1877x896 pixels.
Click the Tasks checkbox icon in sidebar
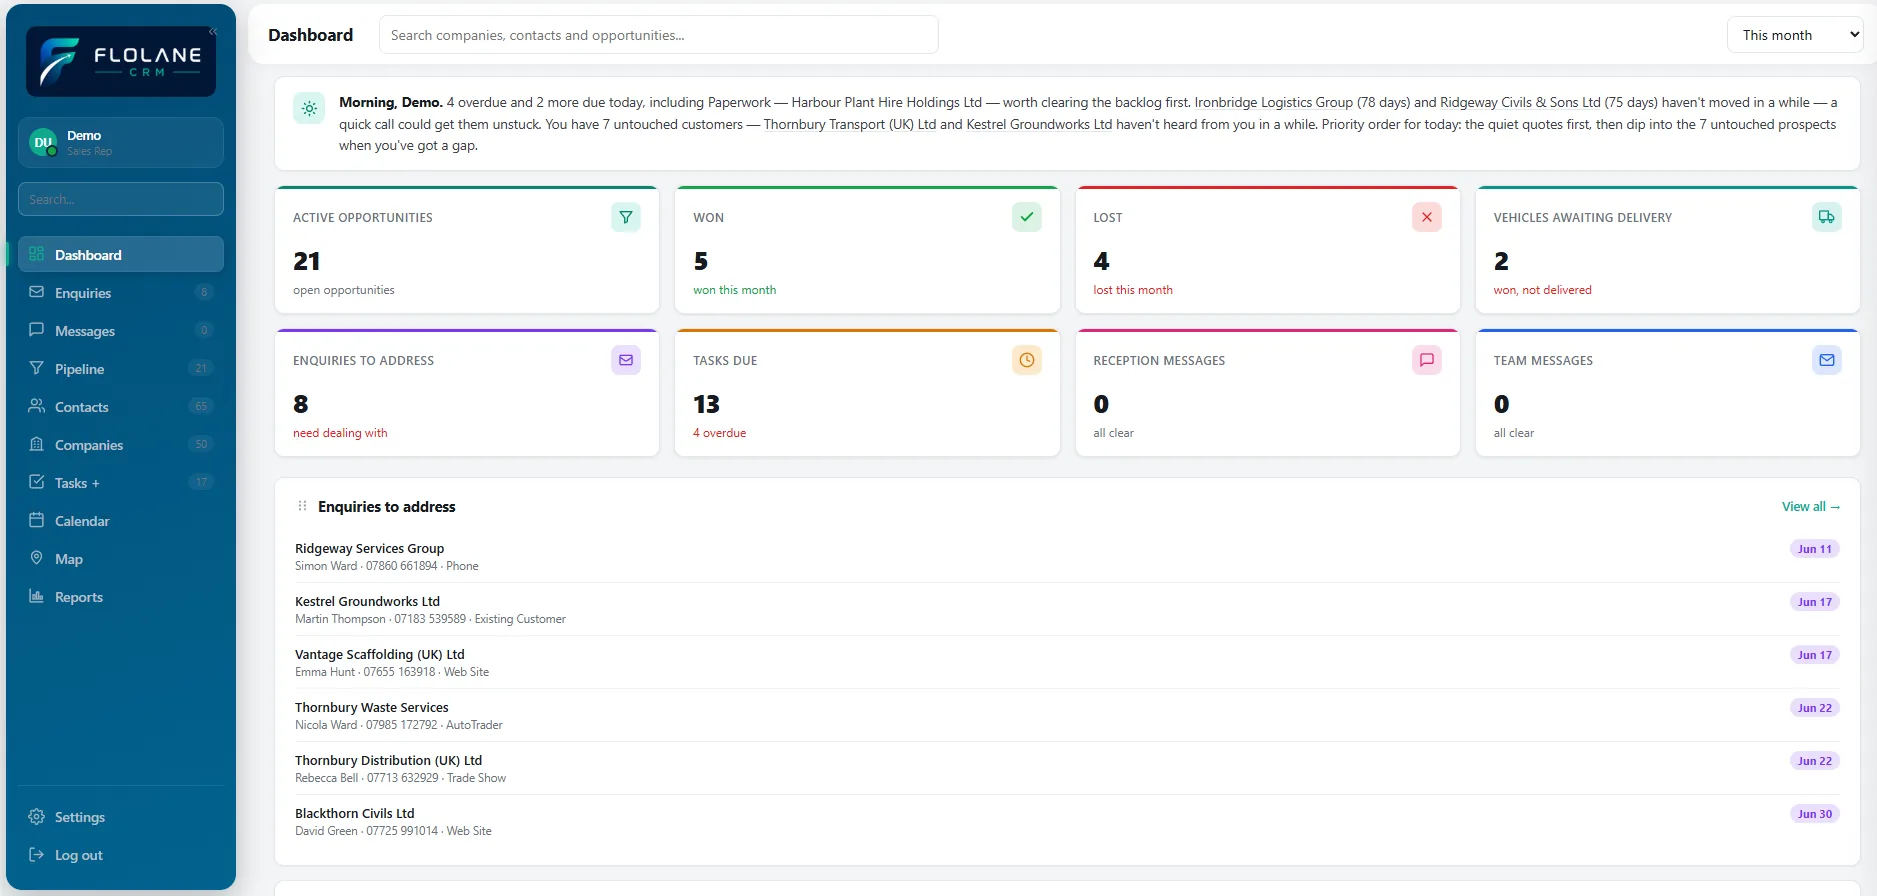37,482
